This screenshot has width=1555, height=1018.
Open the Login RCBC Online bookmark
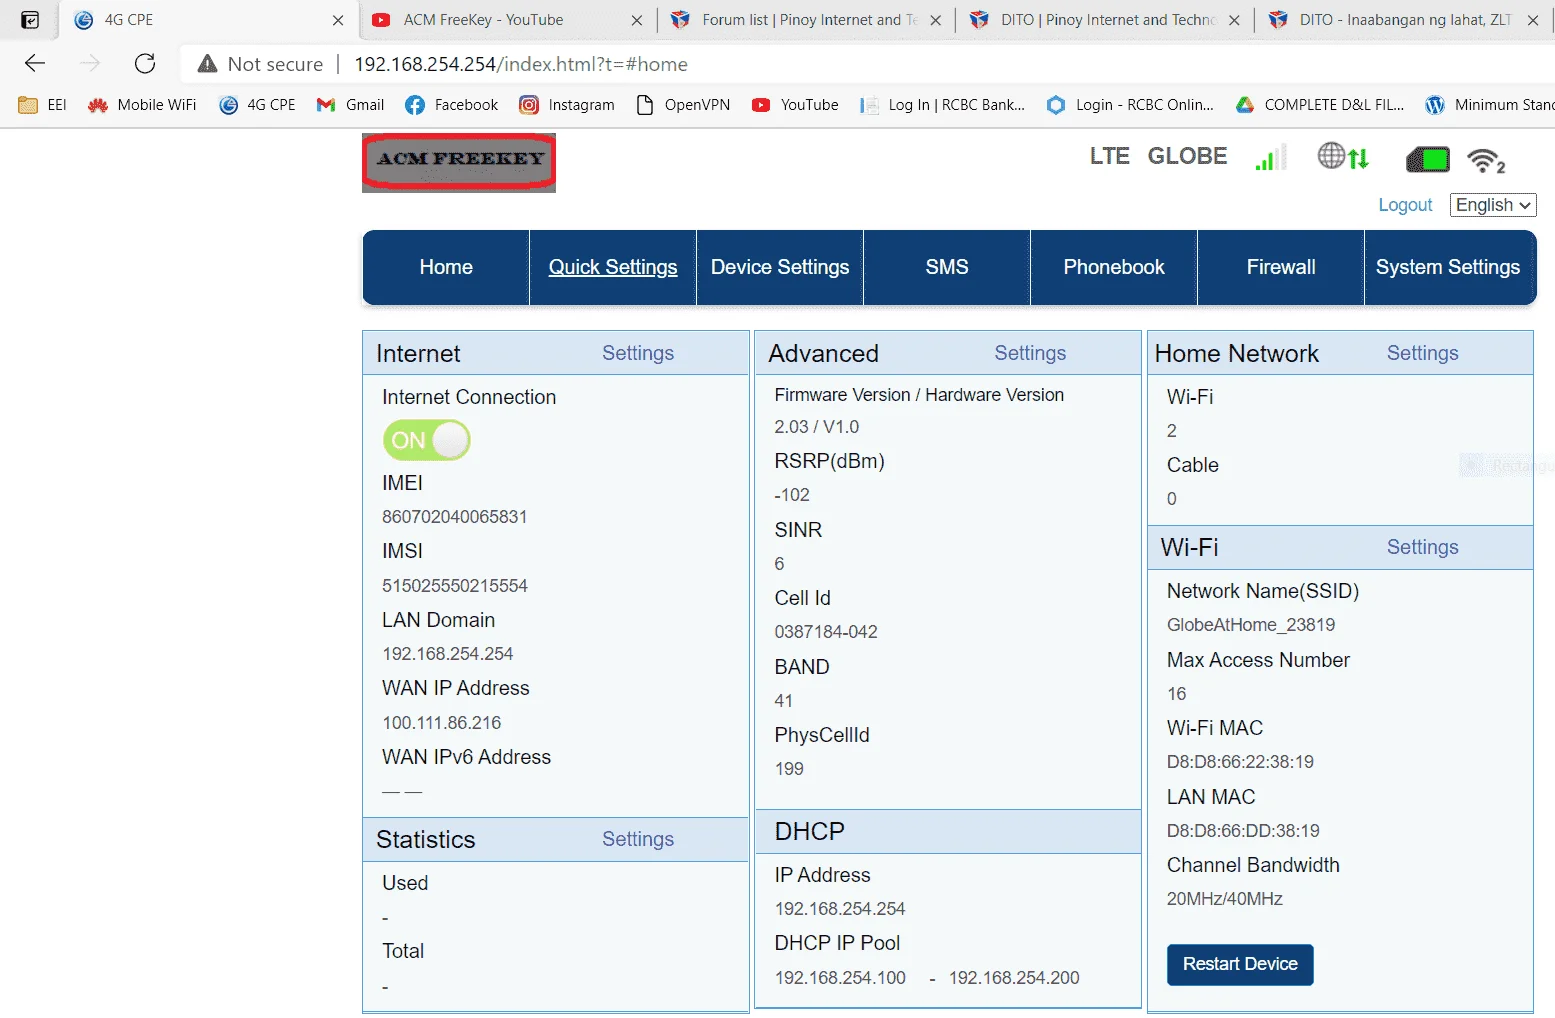click(x=1130, y=105)
